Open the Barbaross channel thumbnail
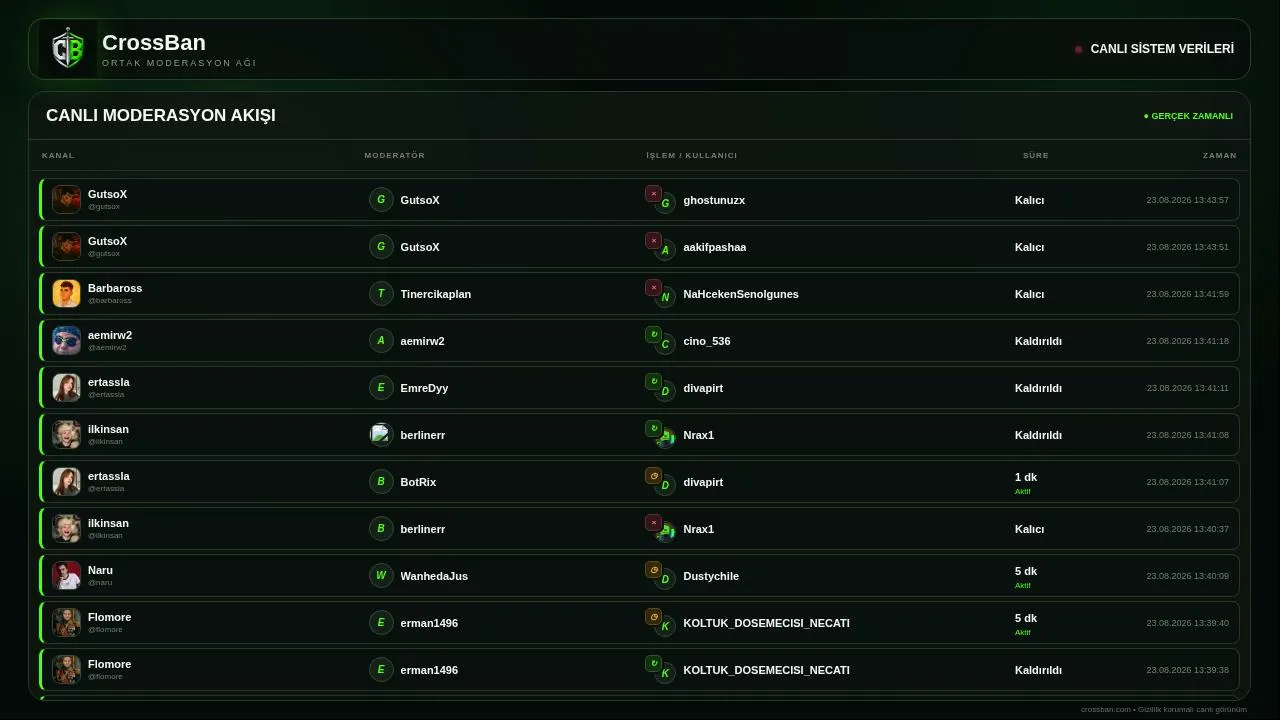 tap(66, 294)
